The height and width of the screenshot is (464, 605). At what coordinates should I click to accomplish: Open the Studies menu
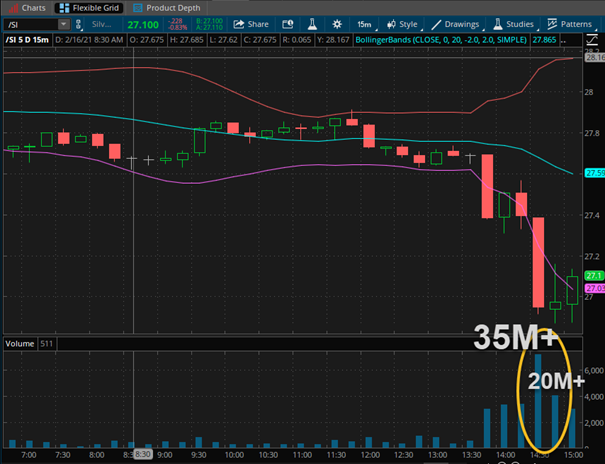point(514,23)
